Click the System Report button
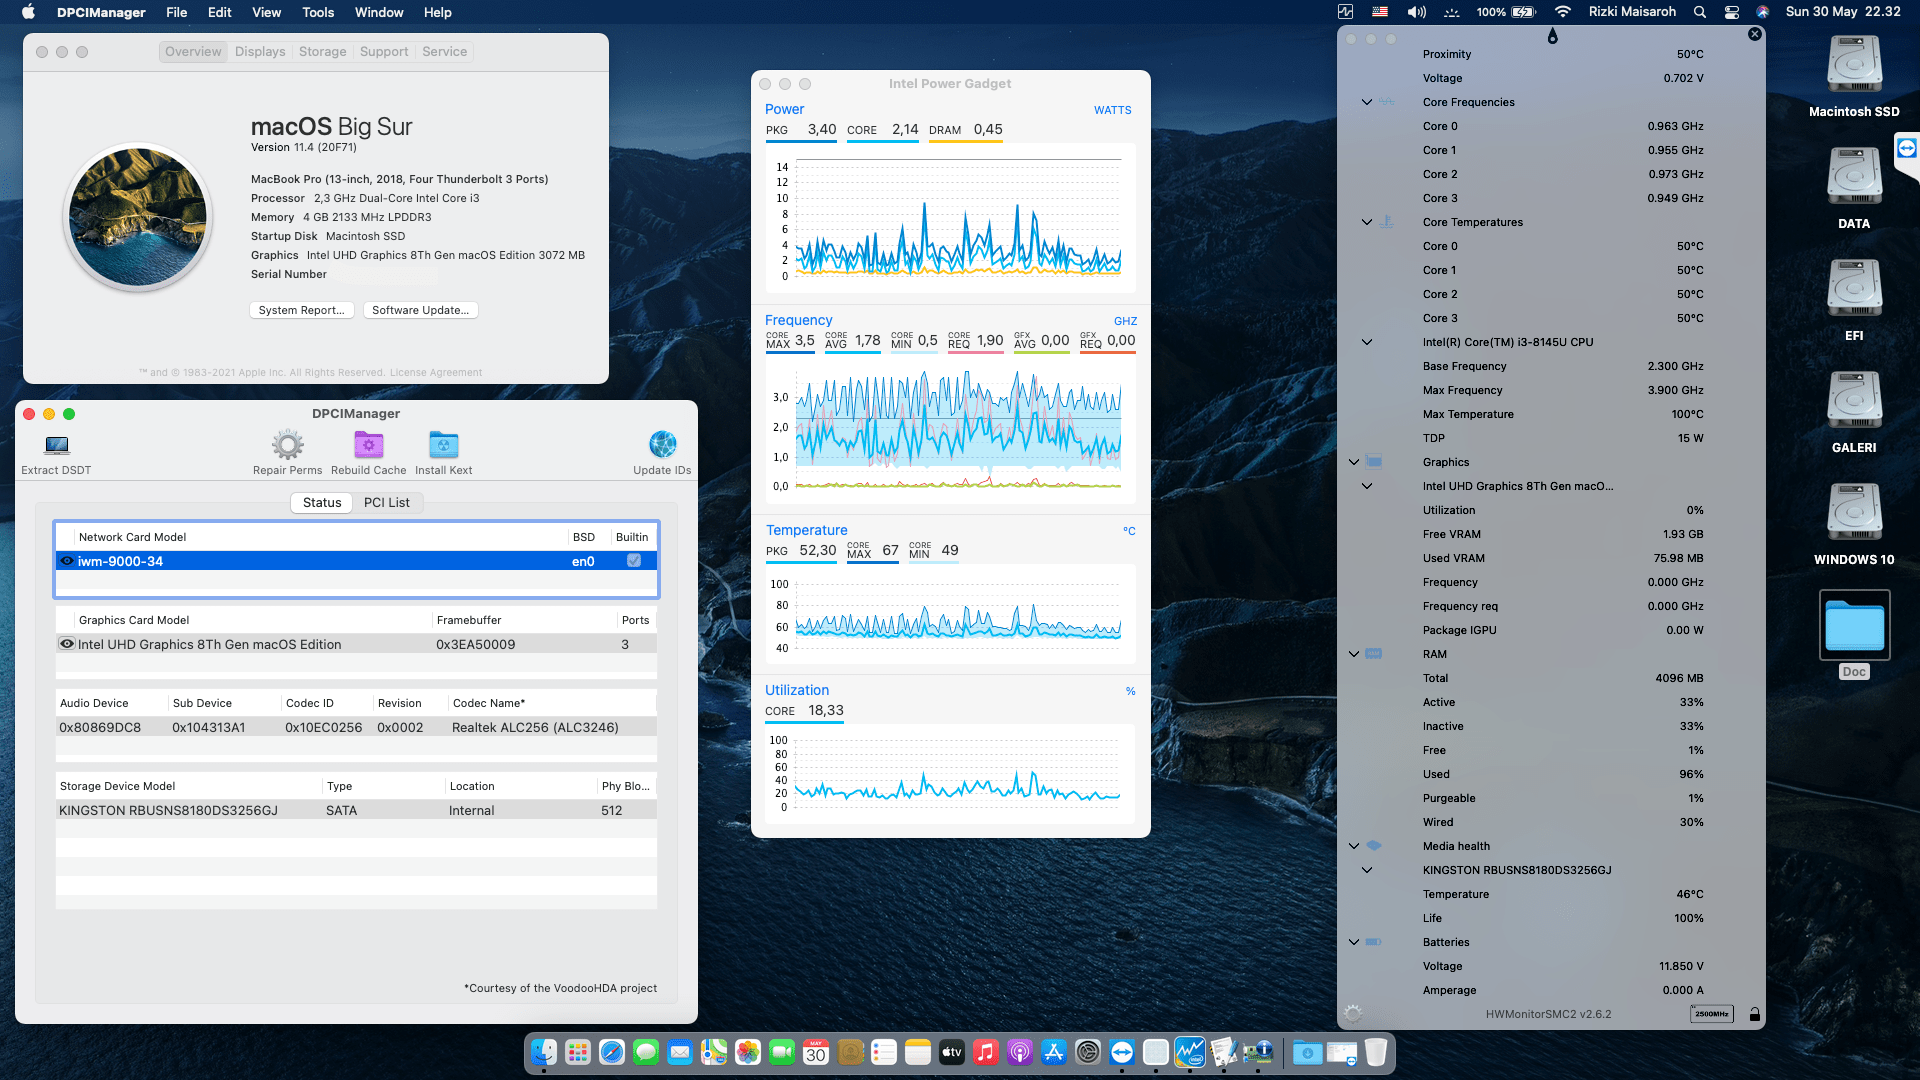Image resolution: width=1920 pixels, height=1080 pixels. click(x=301, y=310)
